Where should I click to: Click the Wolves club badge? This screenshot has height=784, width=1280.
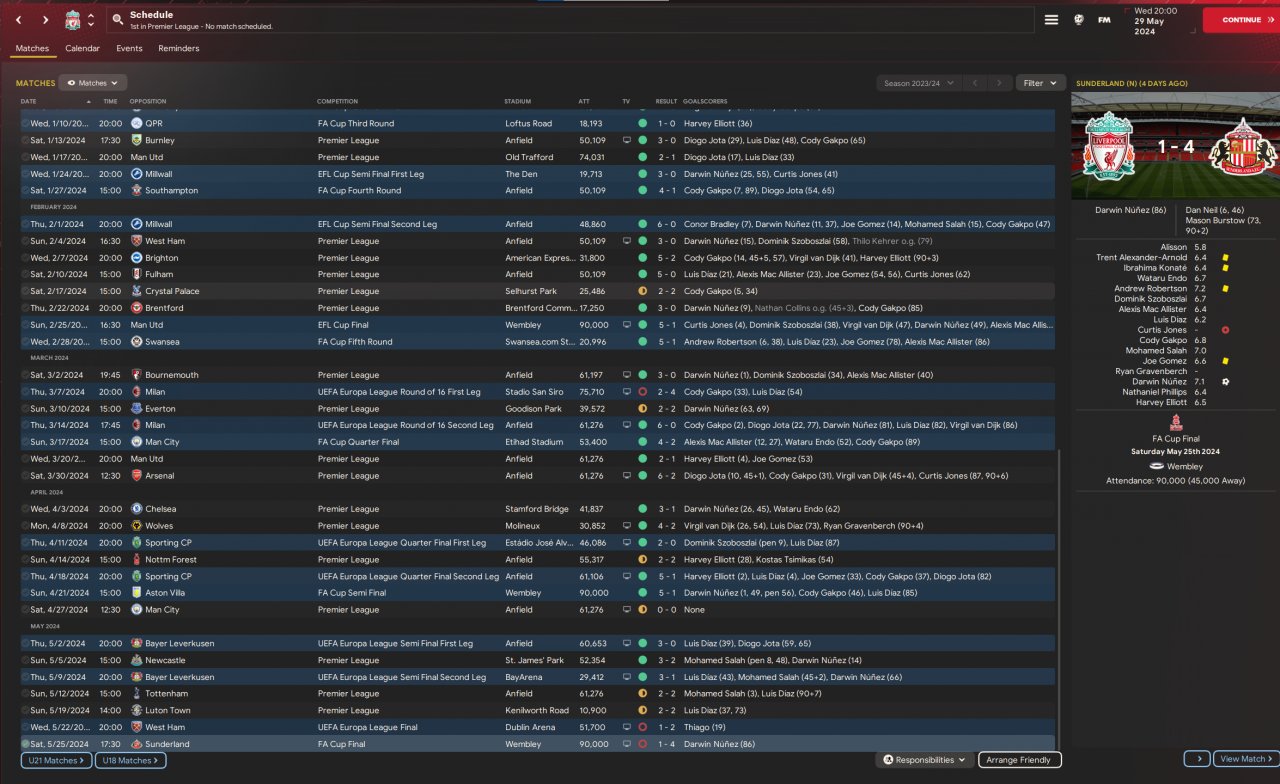pyautogui.click(x=137, y=526)
